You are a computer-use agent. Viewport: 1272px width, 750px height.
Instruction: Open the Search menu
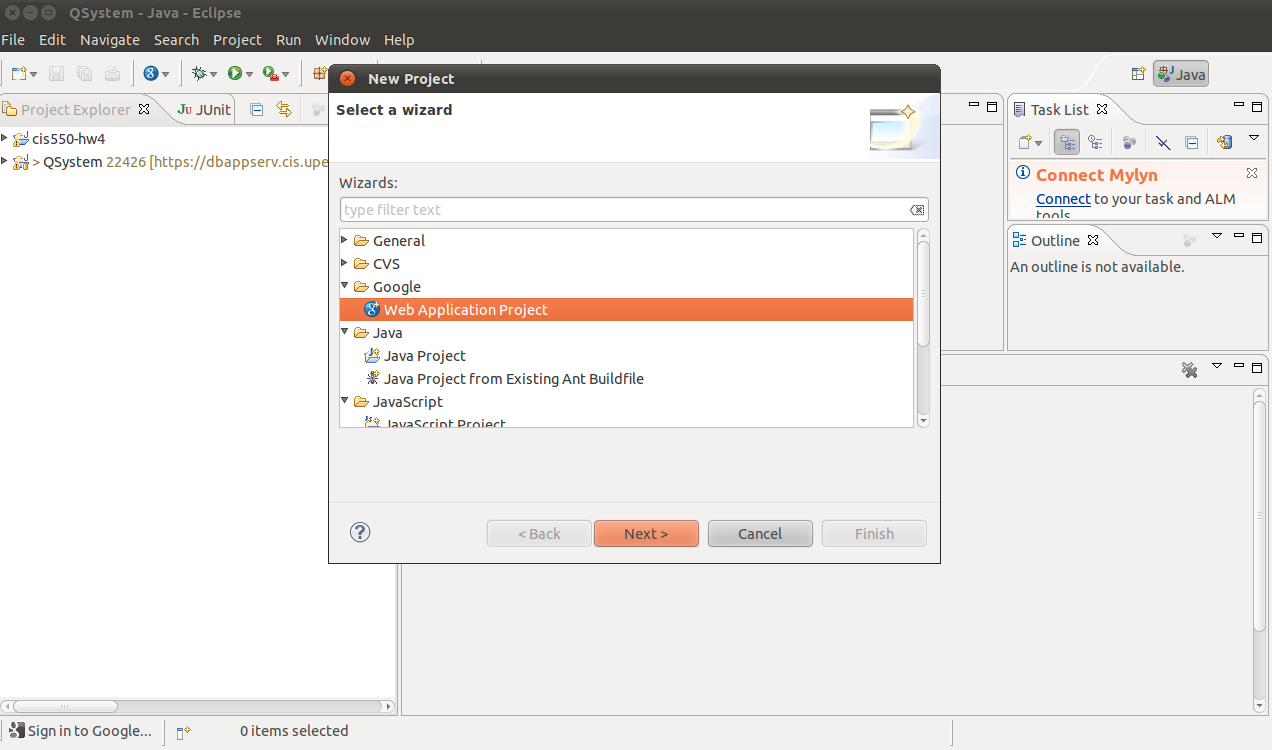coord(177,40)
